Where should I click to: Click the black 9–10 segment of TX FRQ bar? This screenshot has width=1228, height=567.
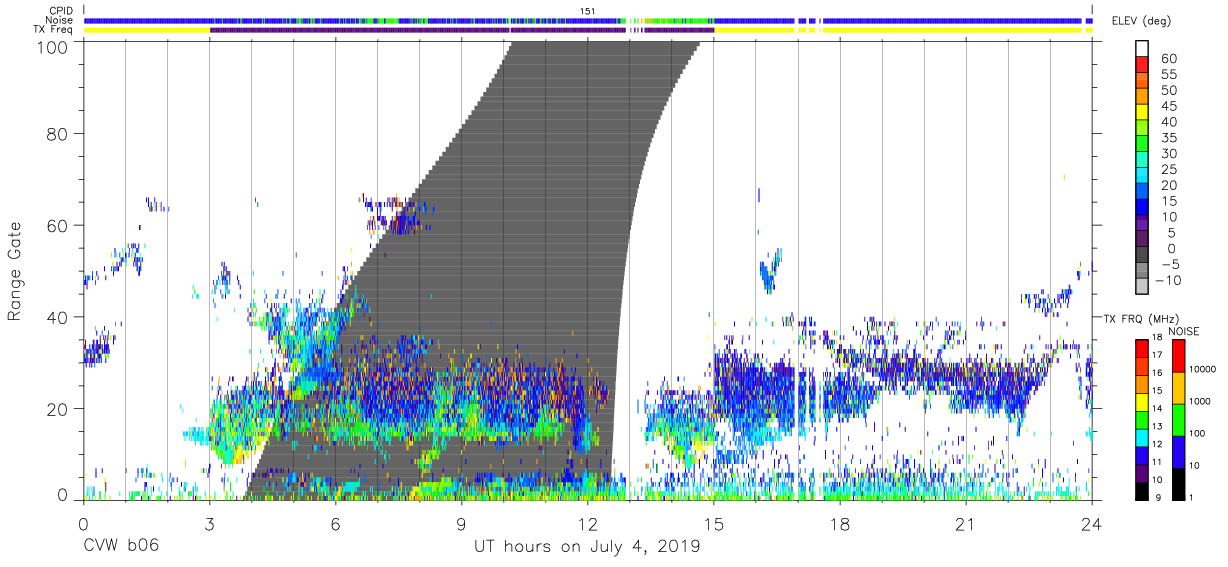coord(1141,489)
